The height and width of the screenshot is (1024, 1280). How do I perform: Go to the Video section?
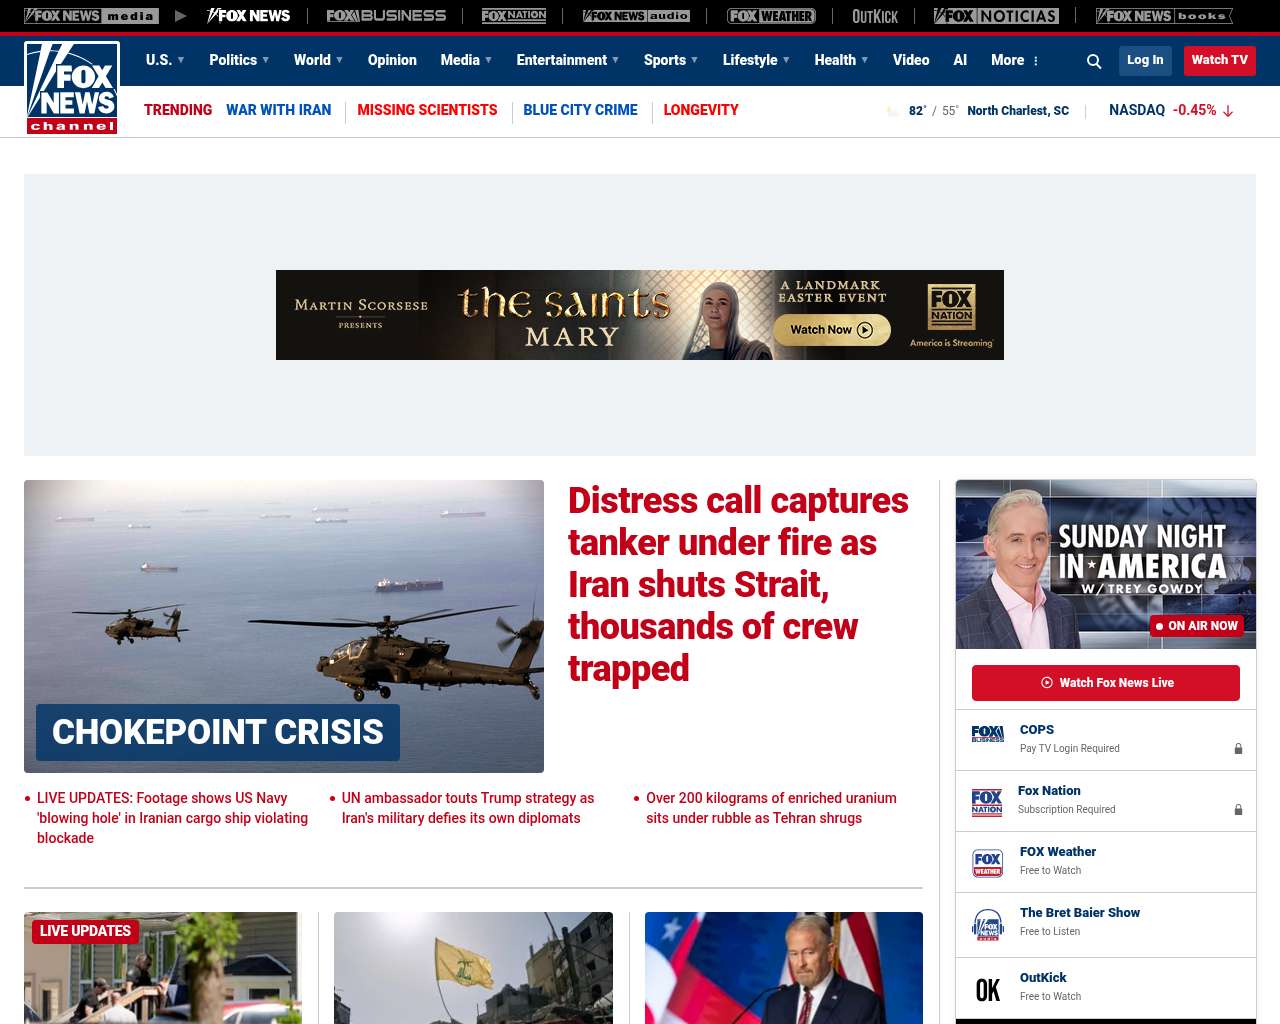pyautogui.click(x=911, y=60)
